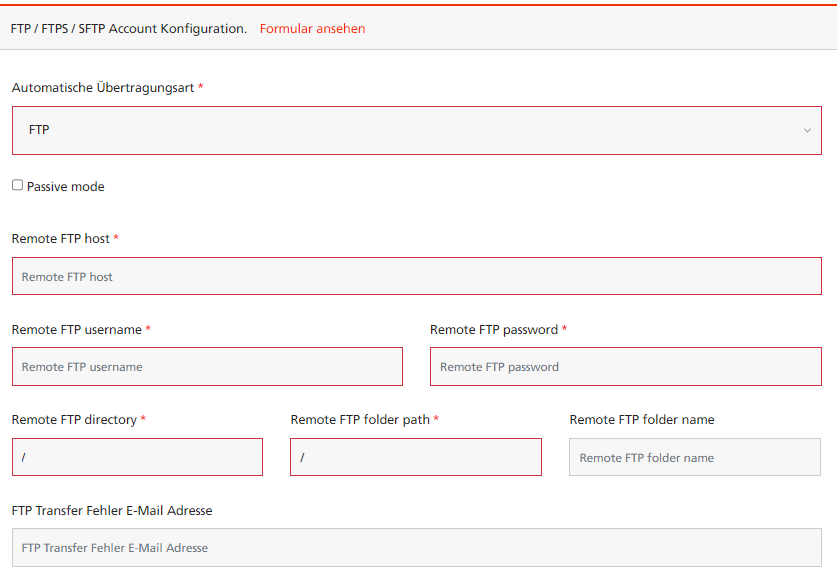Click FTP / FTPS / SFTP Account Konfiguration heading
Screen dimensions: 837x588
pos(129,29)
